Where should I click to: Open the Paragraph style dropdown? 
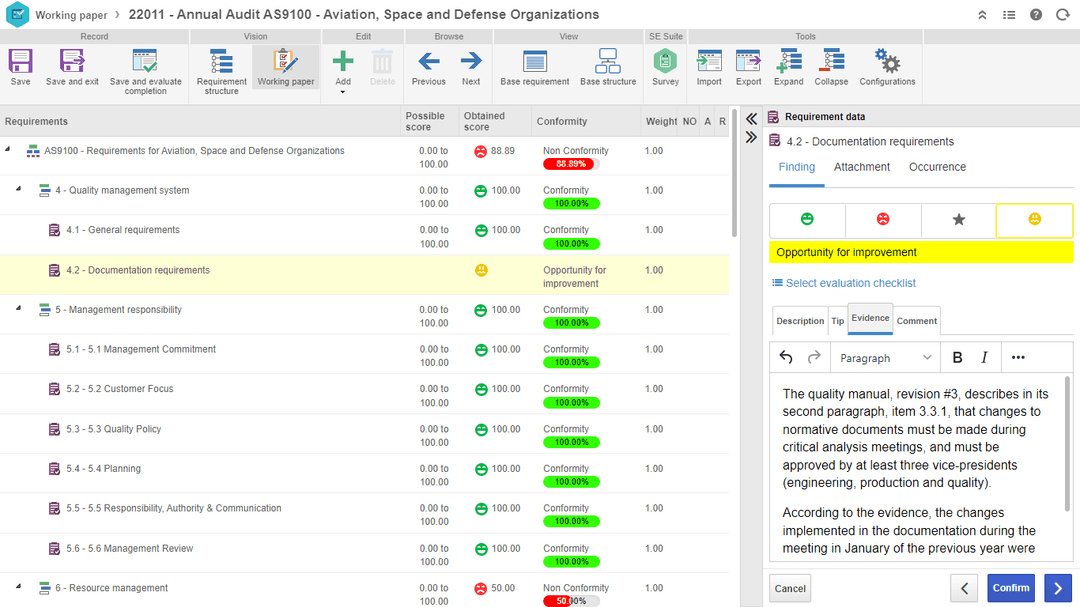pos(885,358)
